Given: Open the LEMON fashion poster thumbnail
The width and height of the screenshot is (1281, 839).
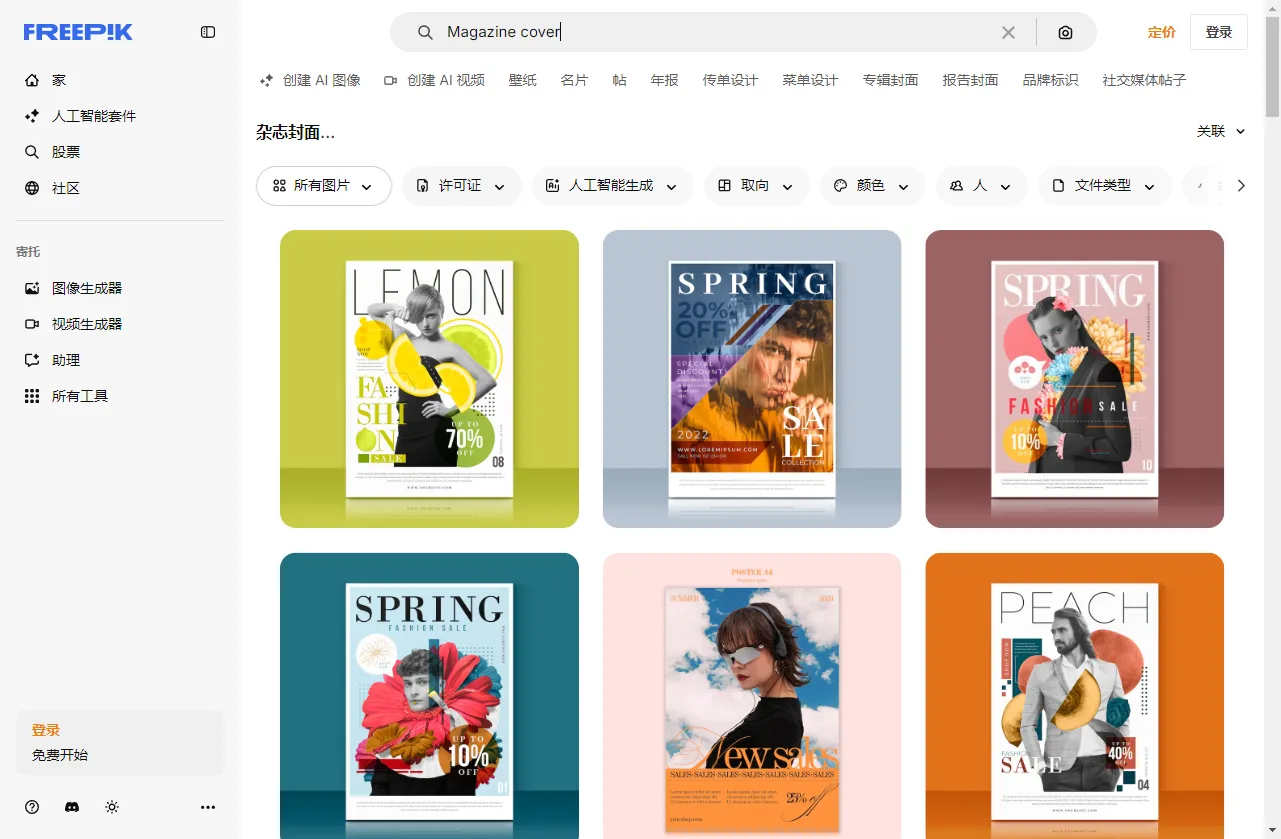Looking at the screenshot, I should point(429,379).
